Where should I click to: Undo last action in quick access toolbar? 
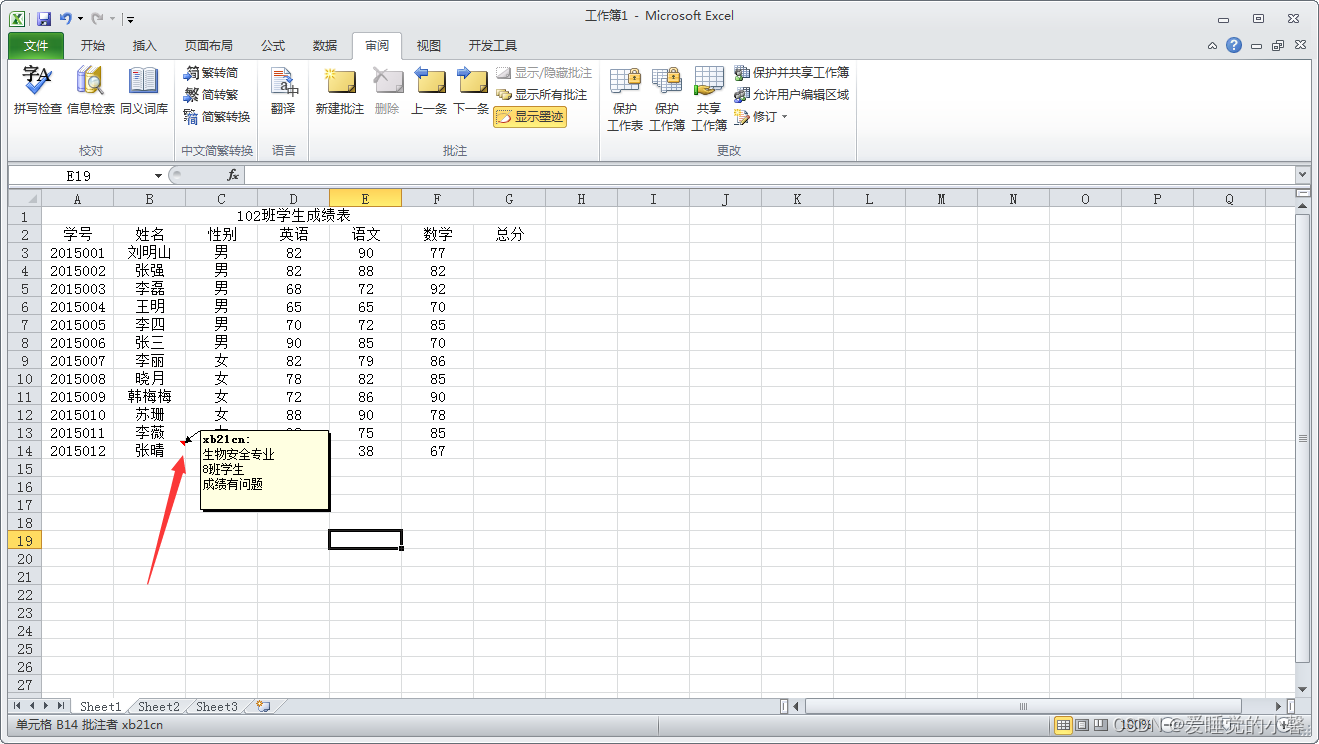click(x=66, y=18)
